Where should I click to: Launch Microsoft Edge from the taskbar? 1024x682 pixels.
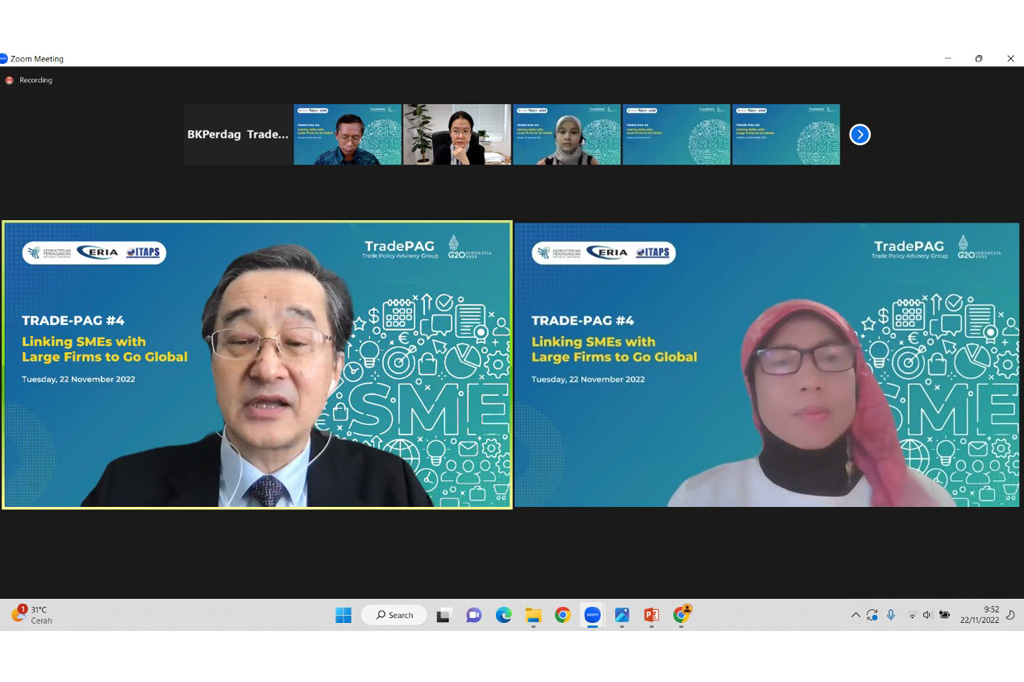click(504, 615)
